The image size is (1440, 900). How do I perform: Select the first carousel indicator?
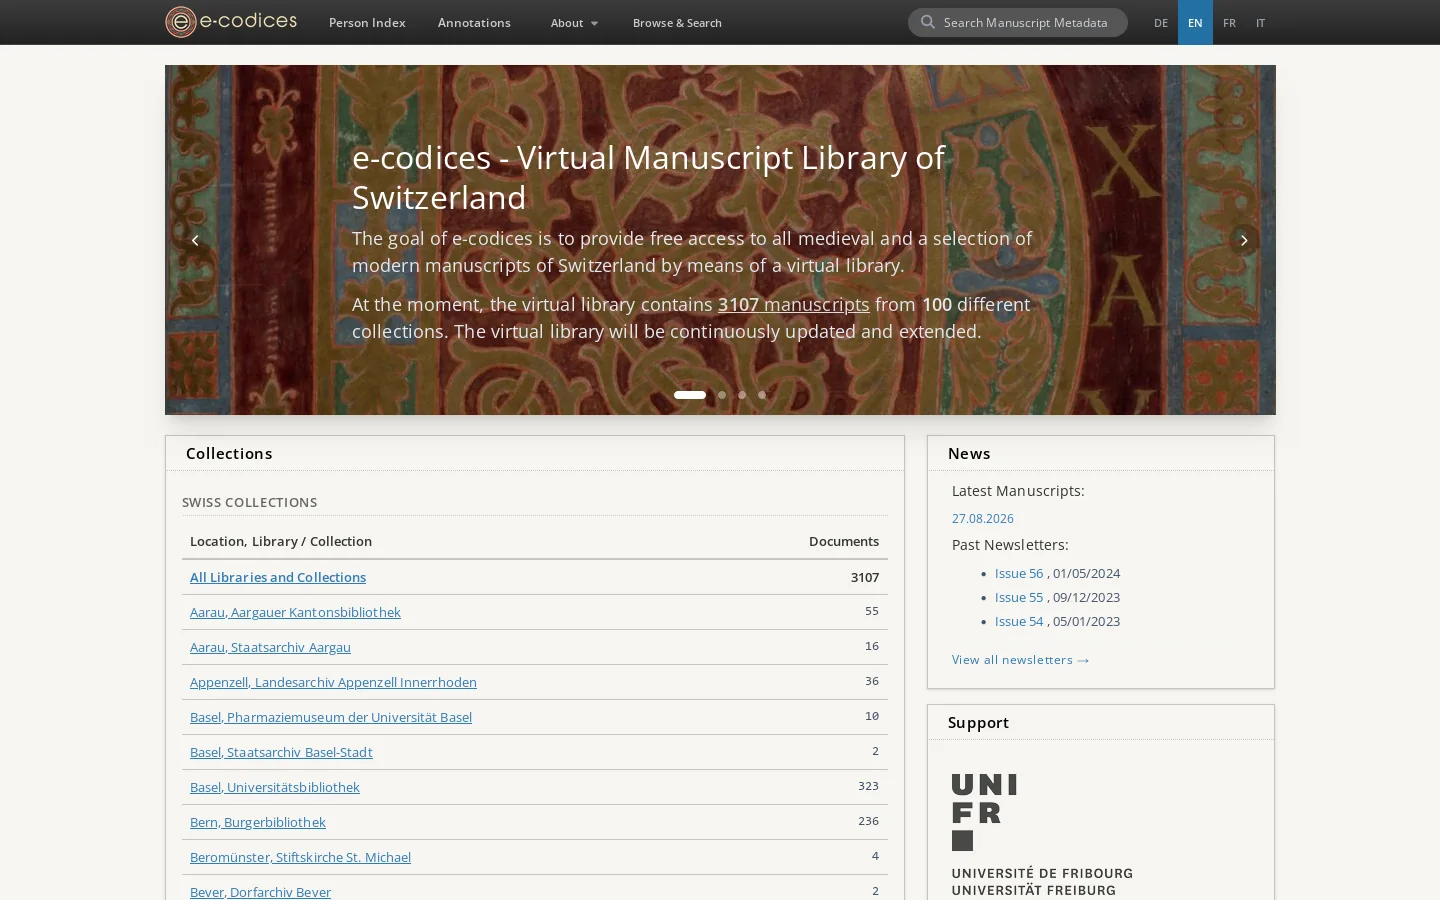(690, 395)
